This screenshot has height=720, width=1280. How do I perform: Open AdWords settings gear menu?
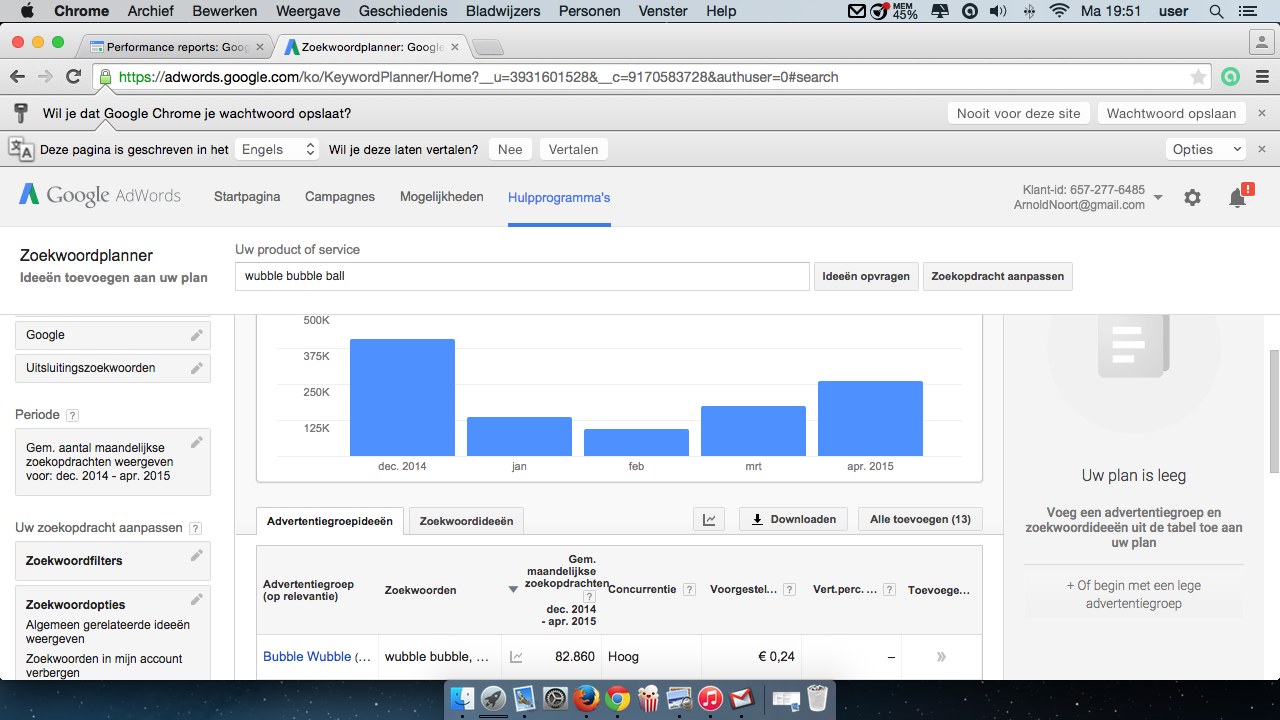pyautogui.click(x=1192, y=198)
